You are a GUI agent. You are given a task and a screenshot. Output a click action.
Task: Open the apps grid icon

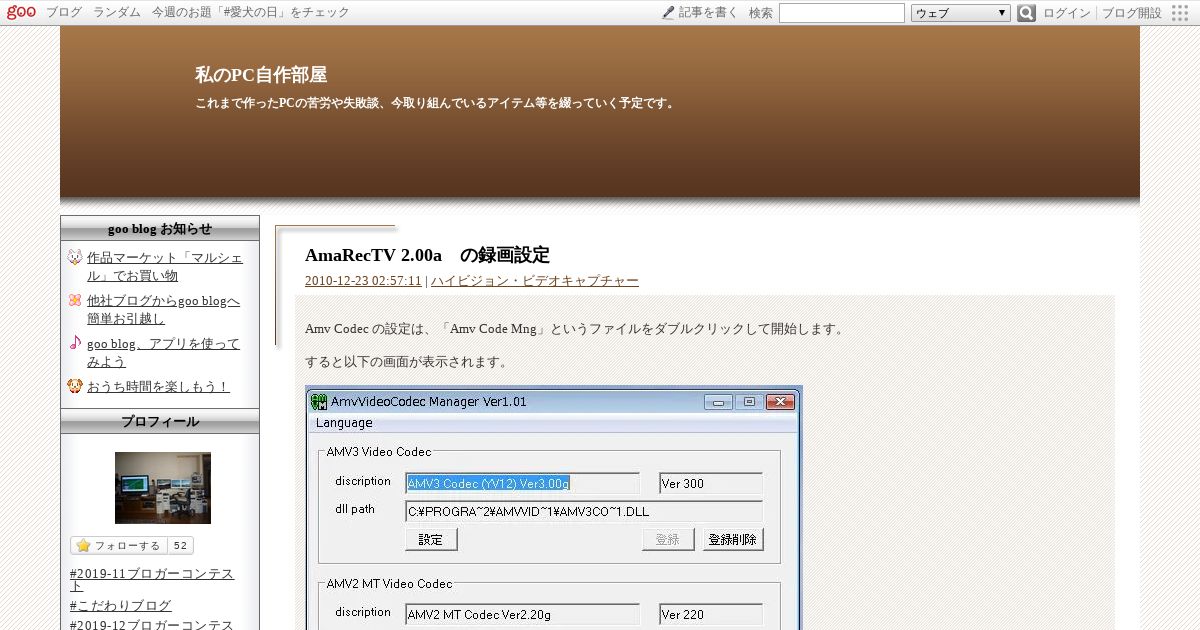click(1180, 13)
